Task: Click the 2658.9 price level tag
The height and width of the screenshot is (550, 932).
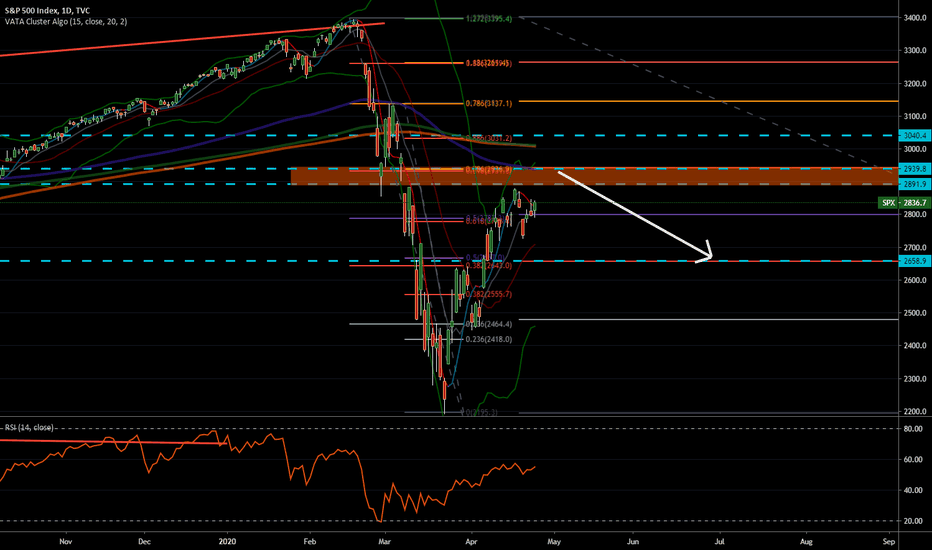Action: click(x=915, y=261)
